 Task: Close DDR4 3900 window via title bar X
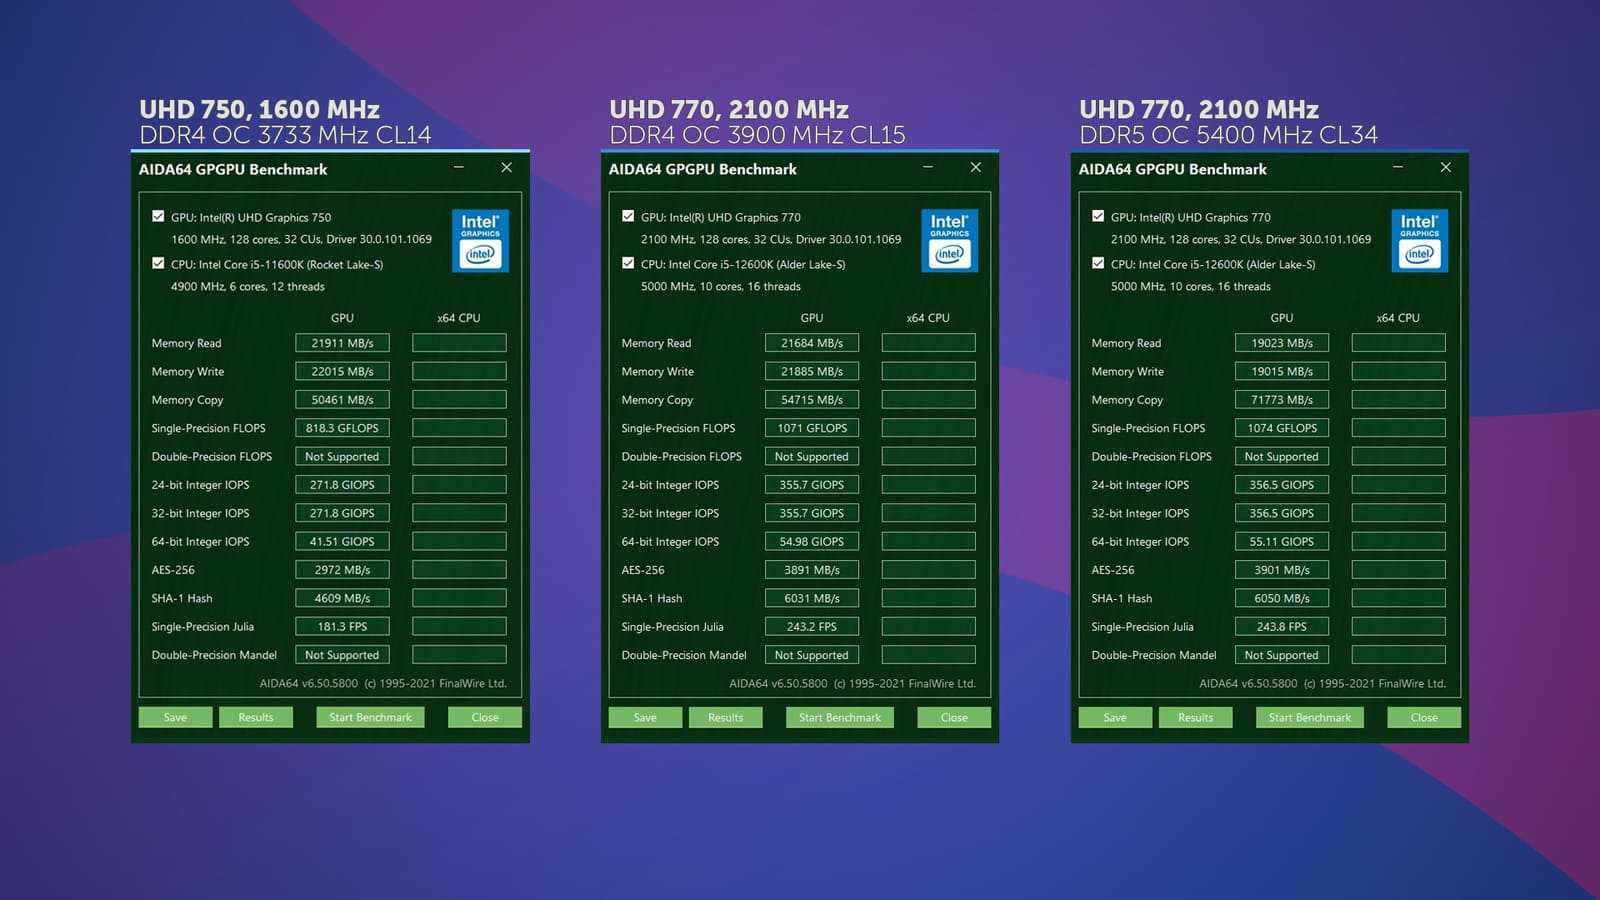click(976, 168)
